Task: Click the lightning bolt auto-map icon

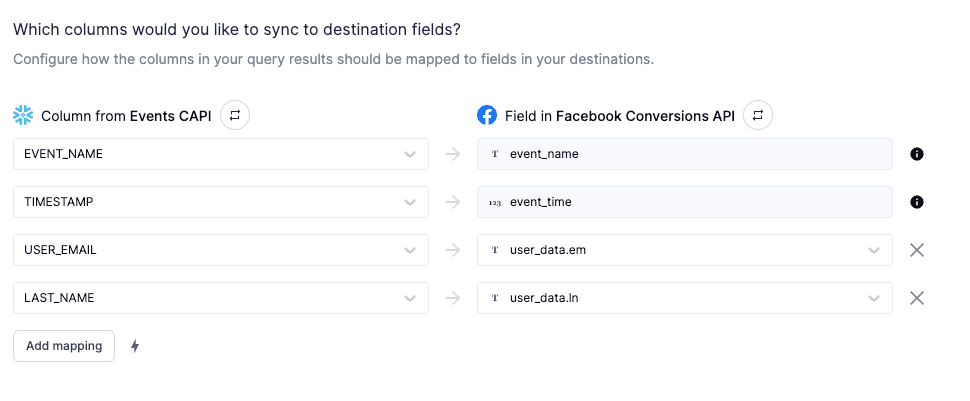Action: click(136, 346)
